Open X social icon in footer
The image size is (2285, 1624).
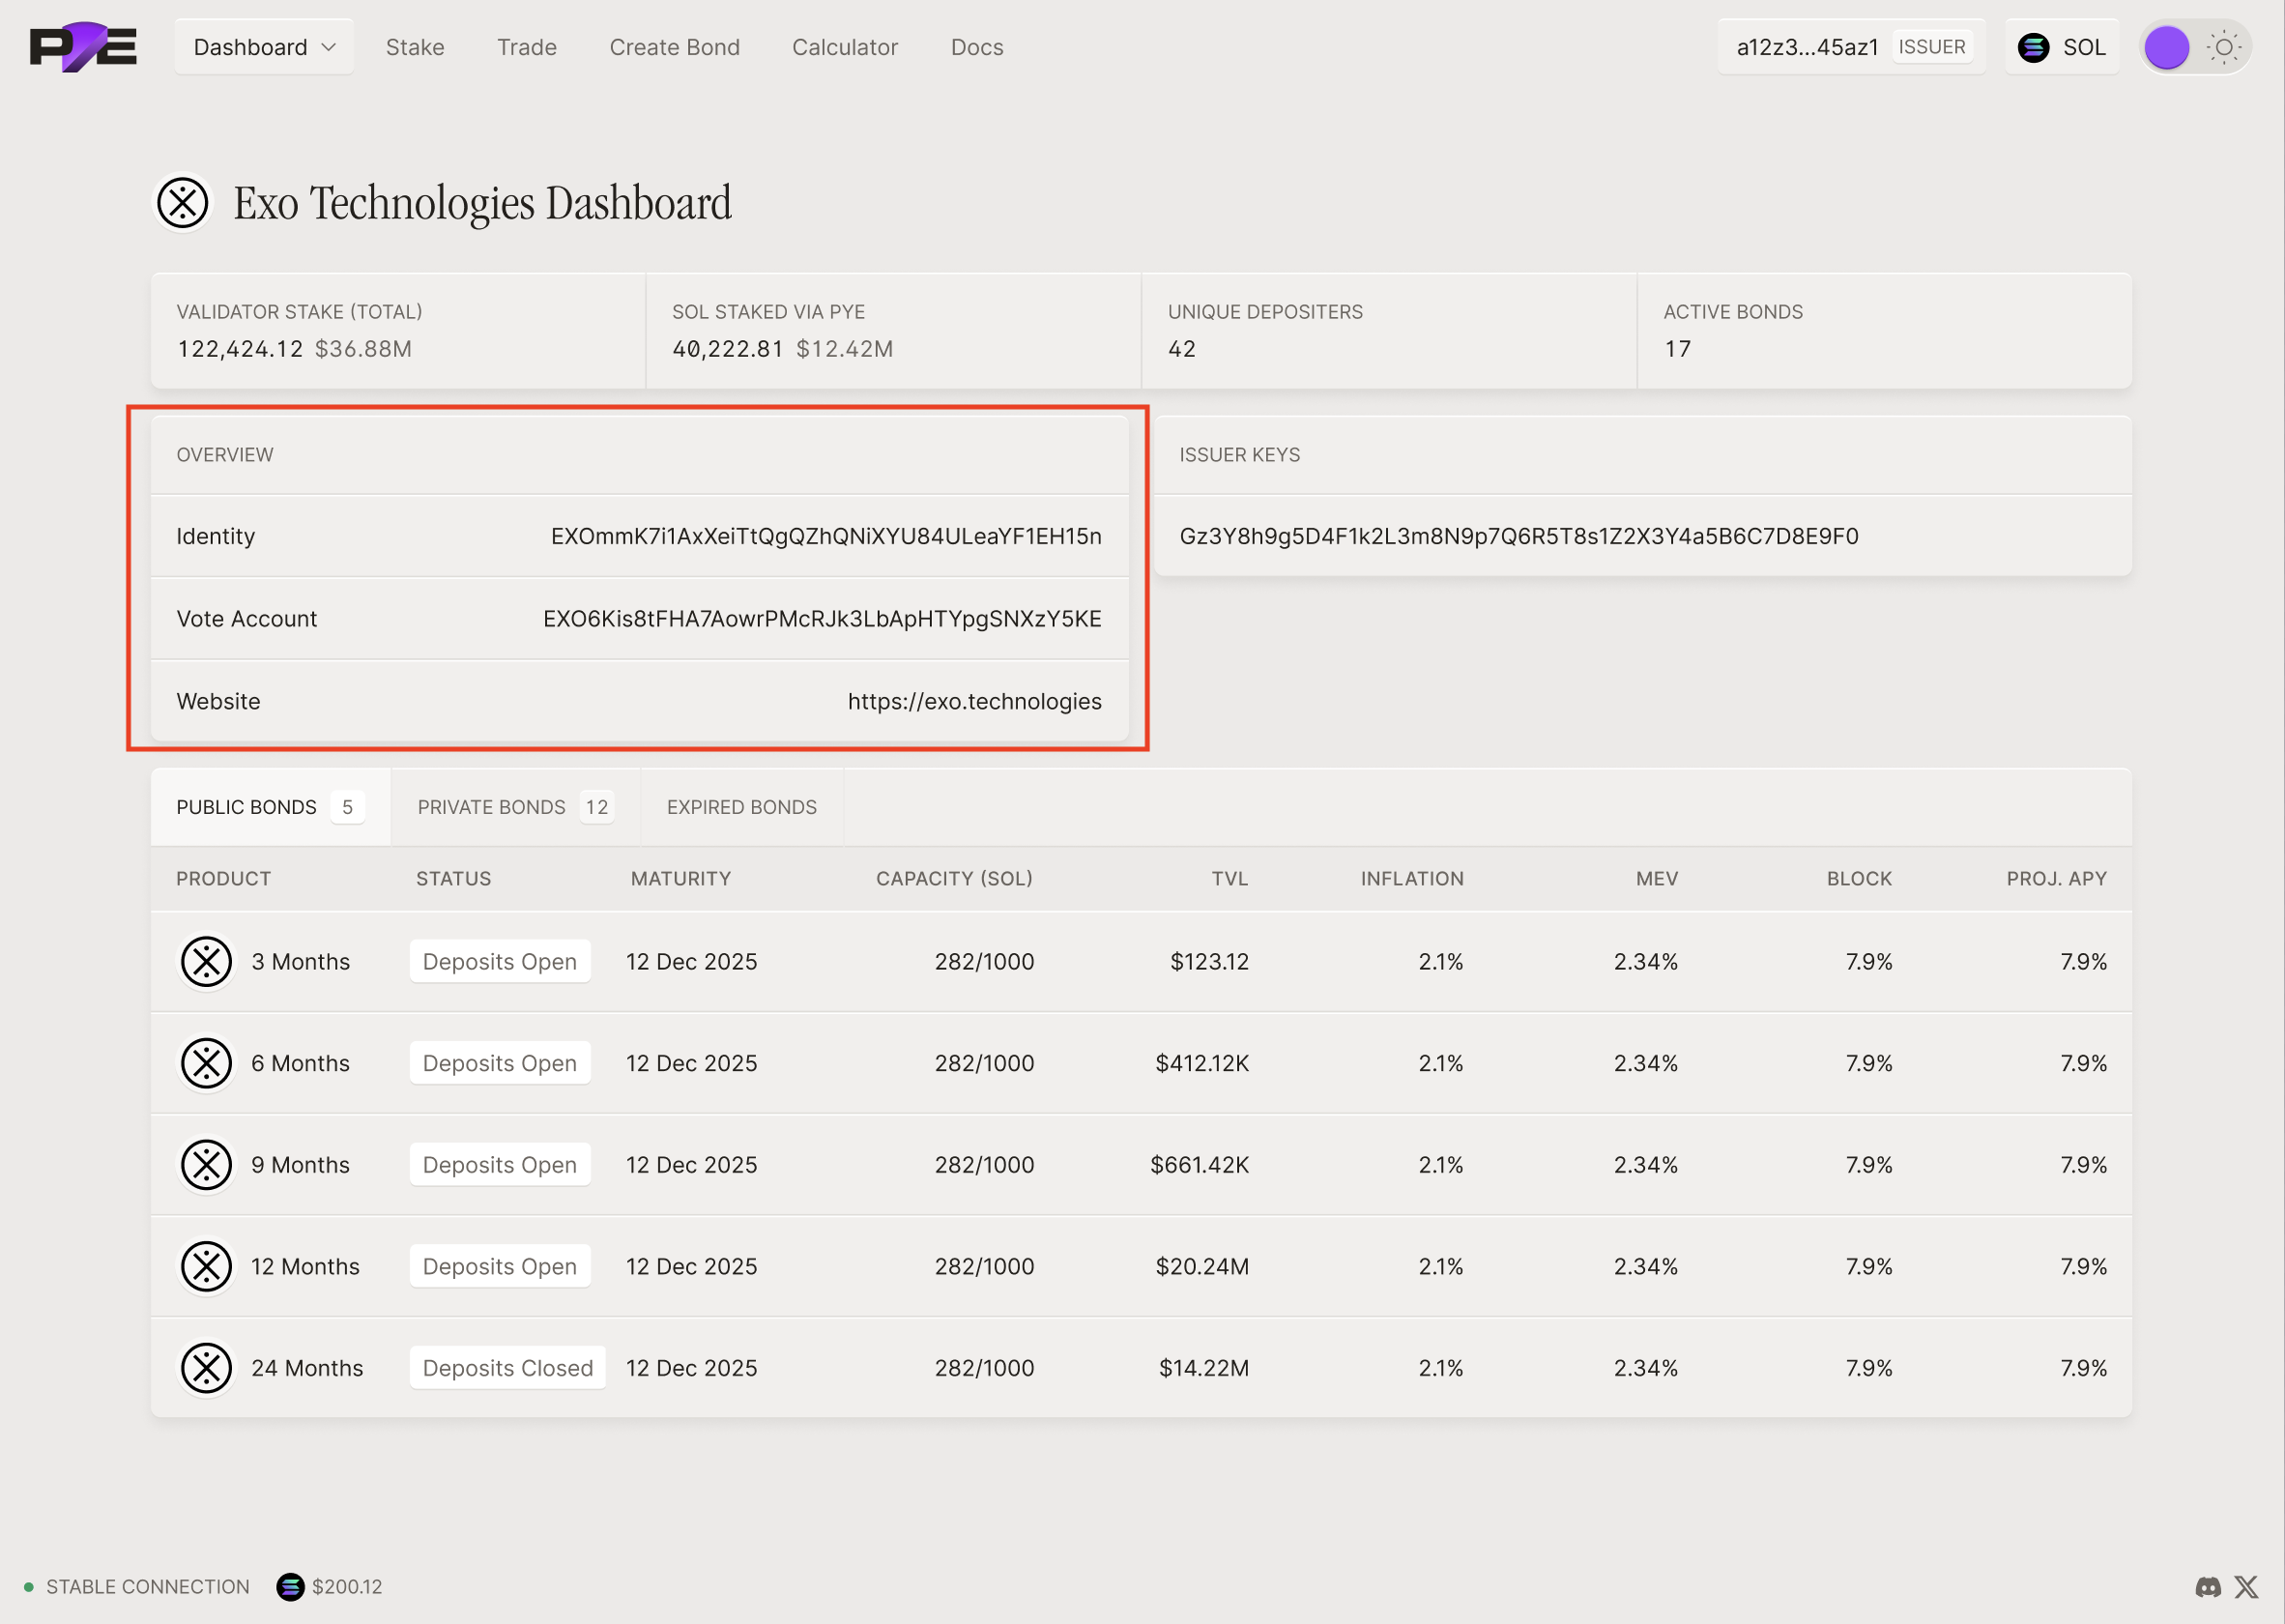click(2247, 1587)
